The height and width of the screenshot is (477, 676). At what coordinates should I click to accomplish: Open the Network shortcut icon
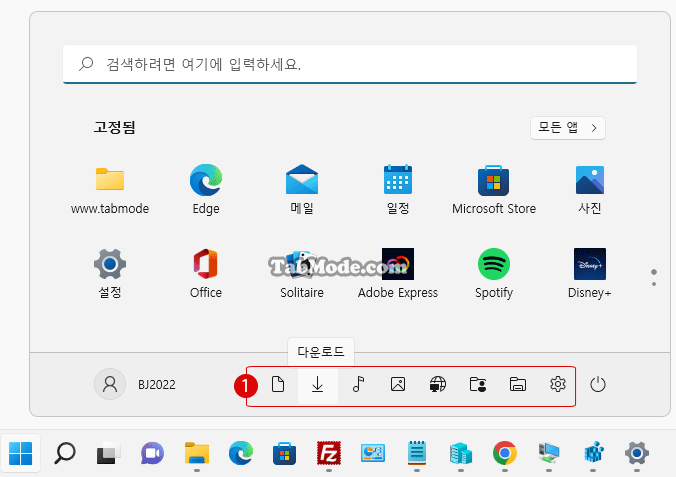tap(438, 384)
